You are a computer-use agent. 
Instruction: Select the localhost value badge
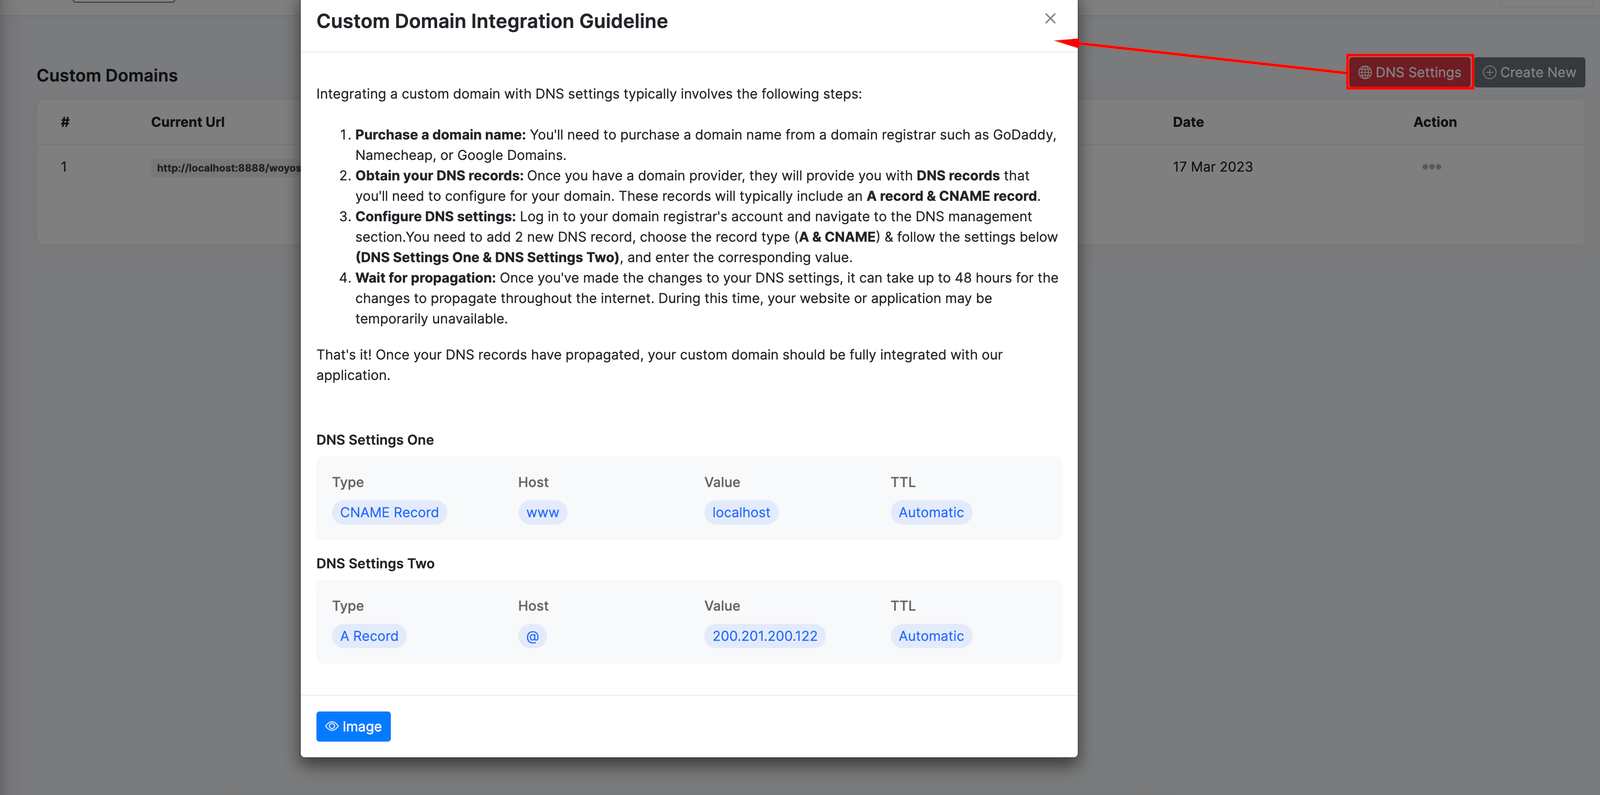point(741,513)
